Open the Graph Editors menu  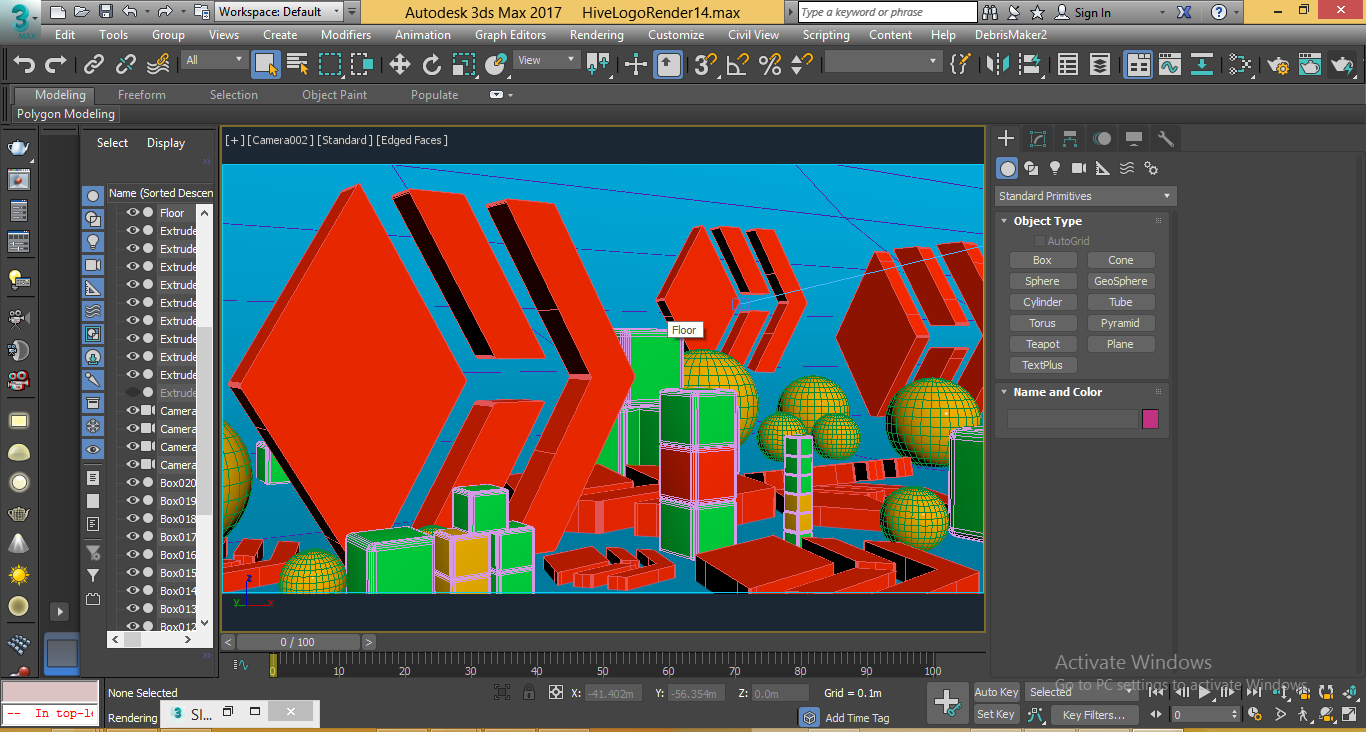(510, 34)
